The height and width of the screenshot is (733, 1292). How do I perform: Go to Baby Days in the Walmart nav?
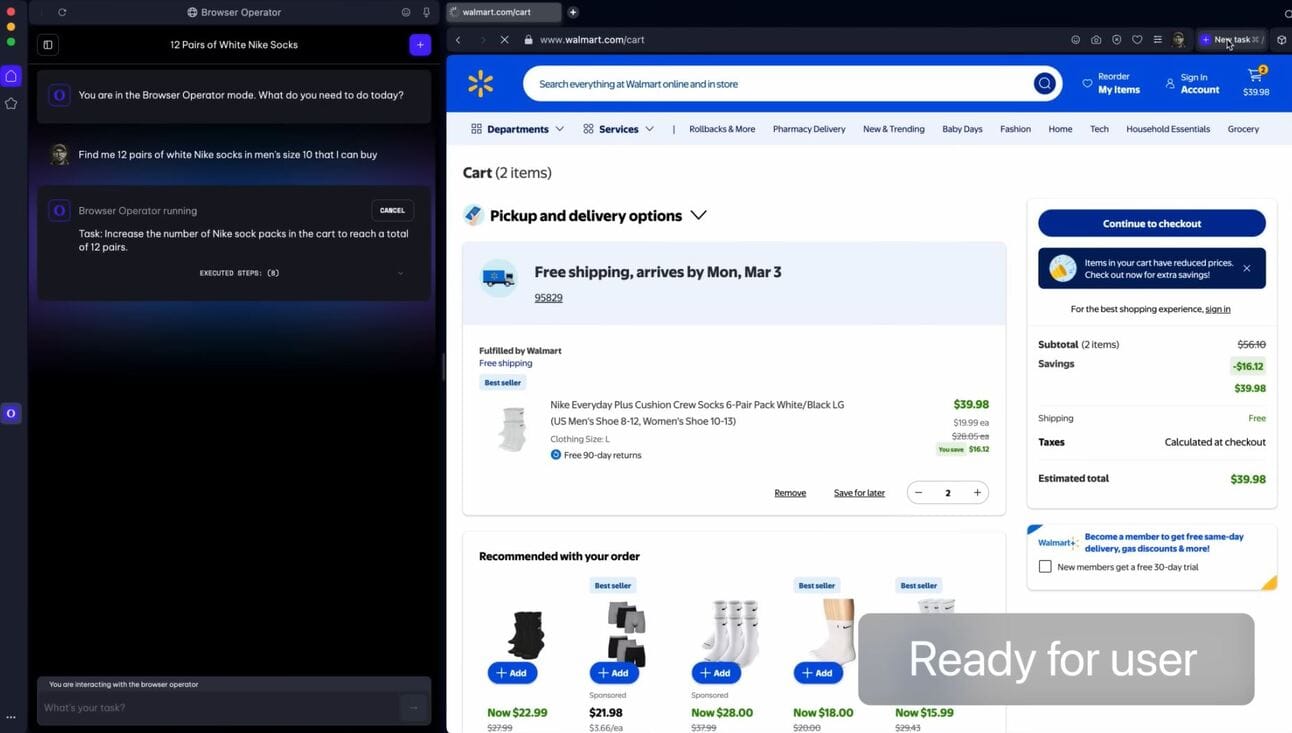pos(962,129)
